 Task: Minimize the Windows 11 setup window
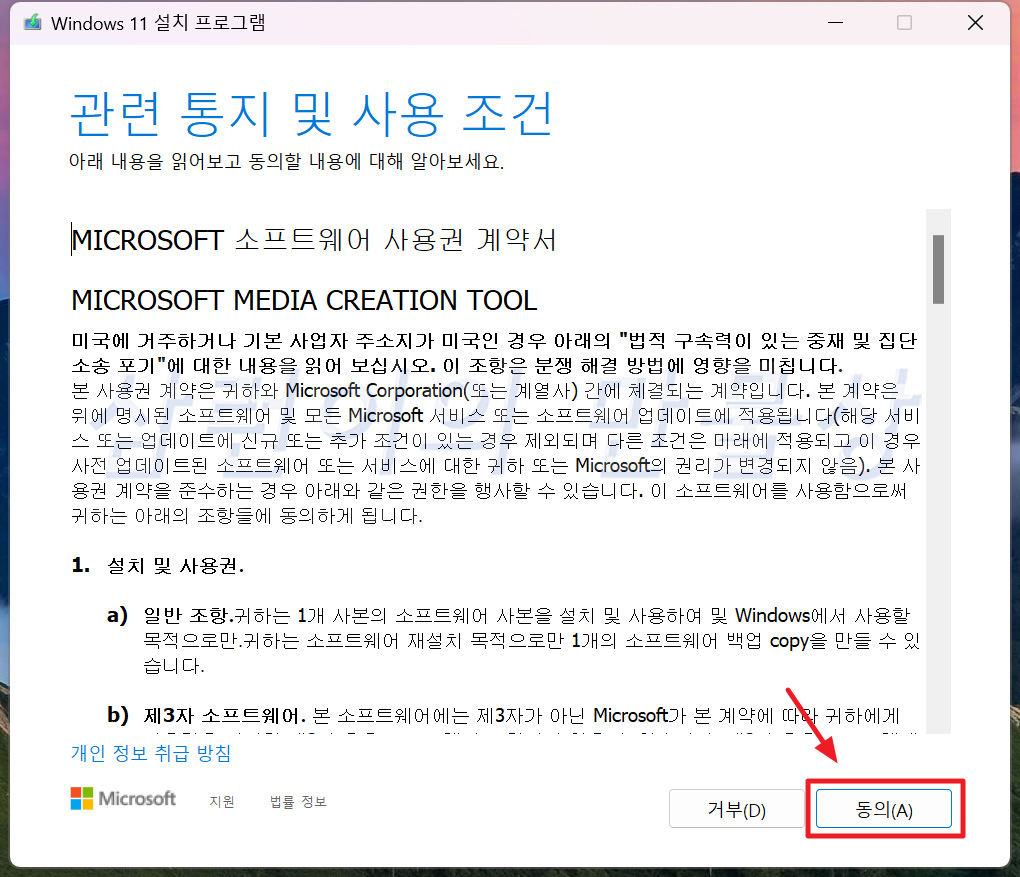point(835,23)
